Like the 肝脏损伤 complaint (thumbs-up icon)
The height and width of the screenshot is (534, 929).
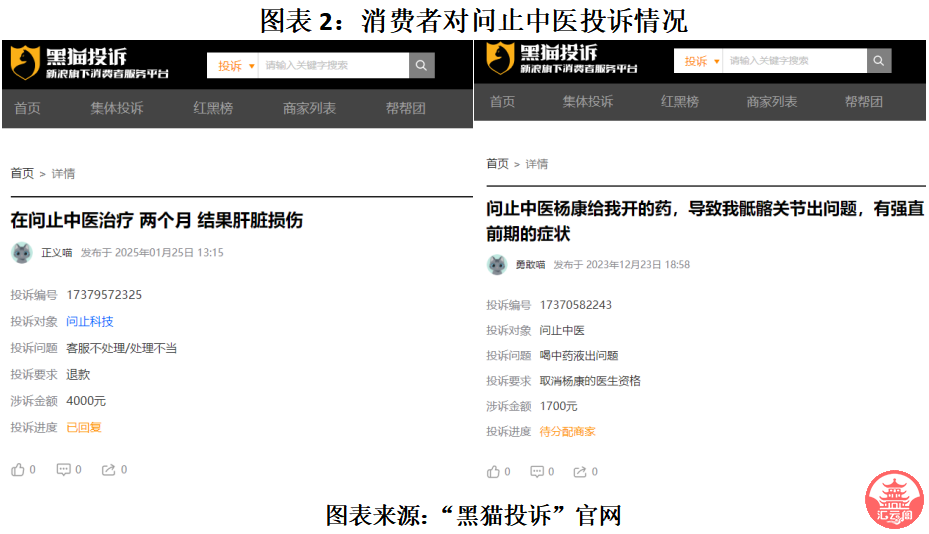[x=18, y=470]
